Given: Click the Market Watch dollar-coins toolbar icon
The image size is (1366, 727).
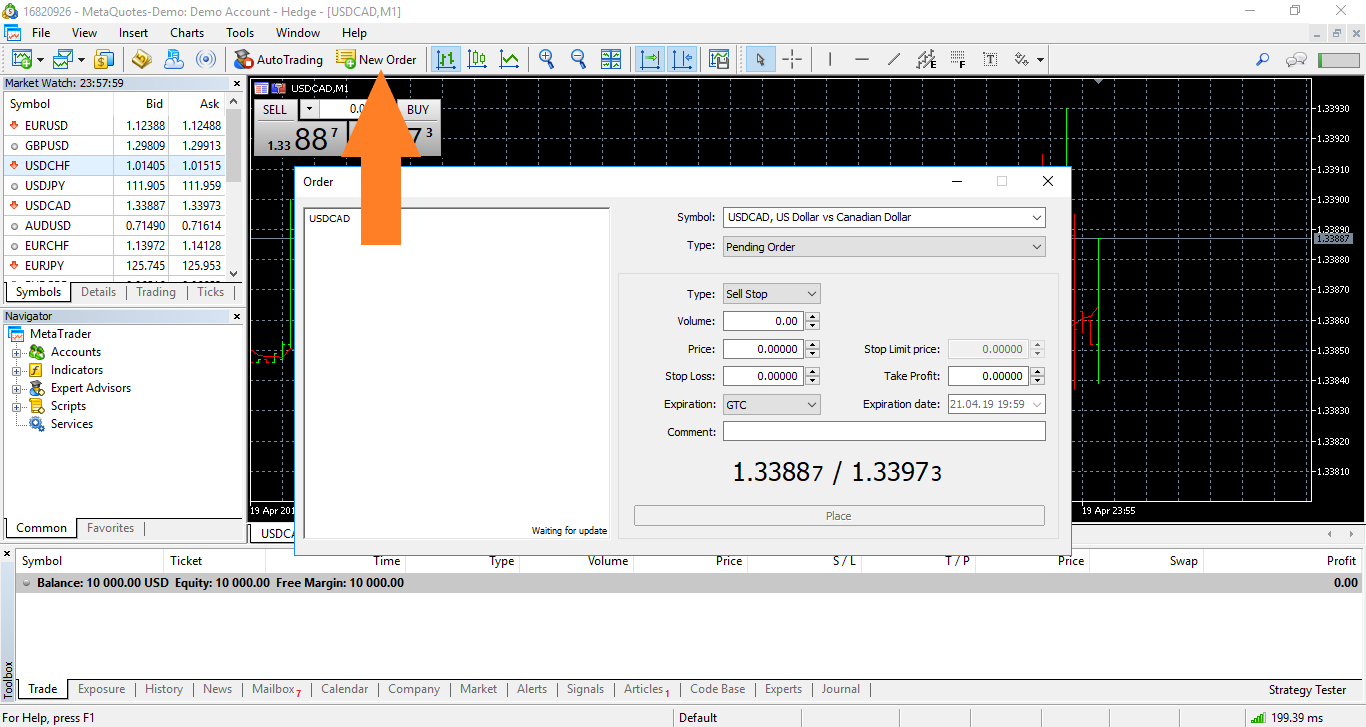Looking at the screenshot, I should point(105,59).
